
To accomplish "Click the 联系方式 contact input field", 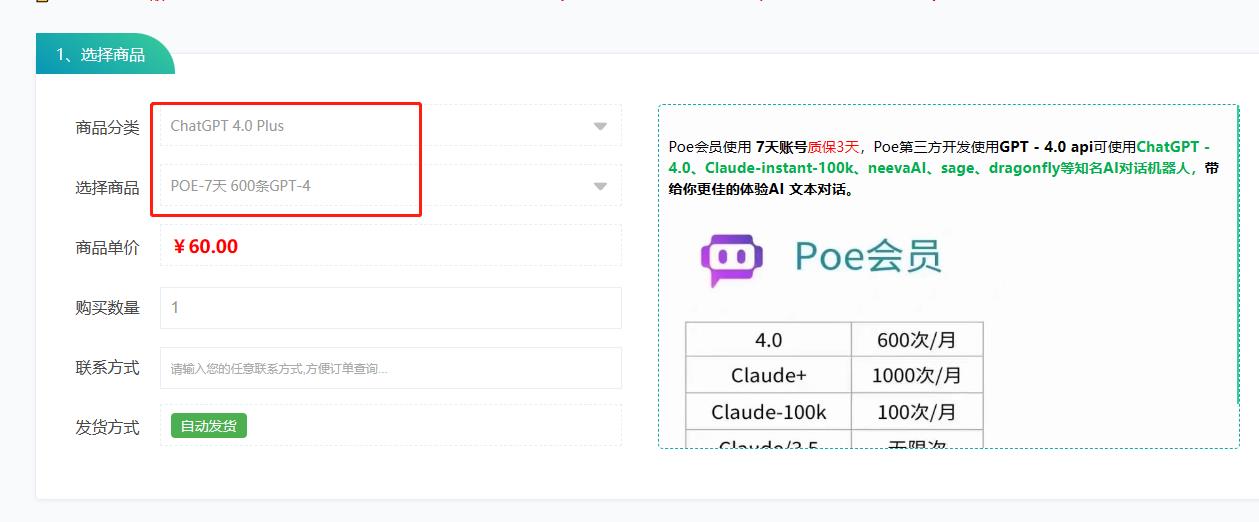I will pyautogui.click(x=390, y=368).
